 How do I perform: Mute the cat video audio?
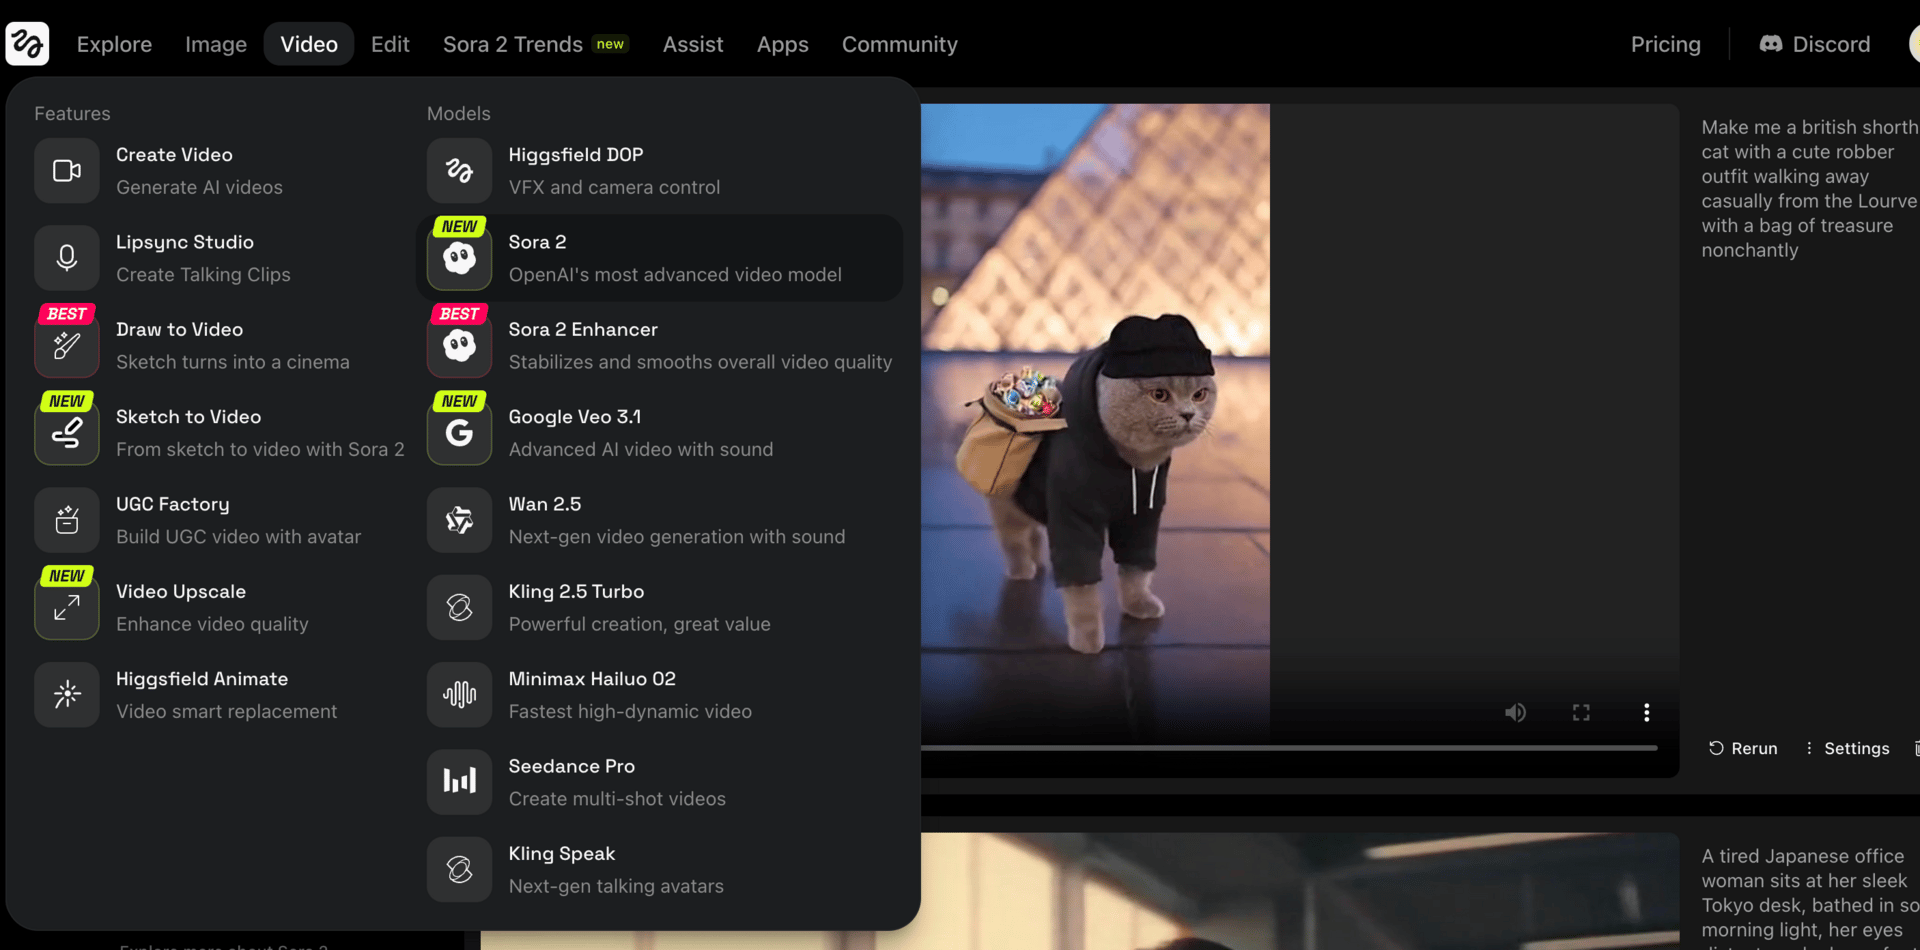[1516, 712]
